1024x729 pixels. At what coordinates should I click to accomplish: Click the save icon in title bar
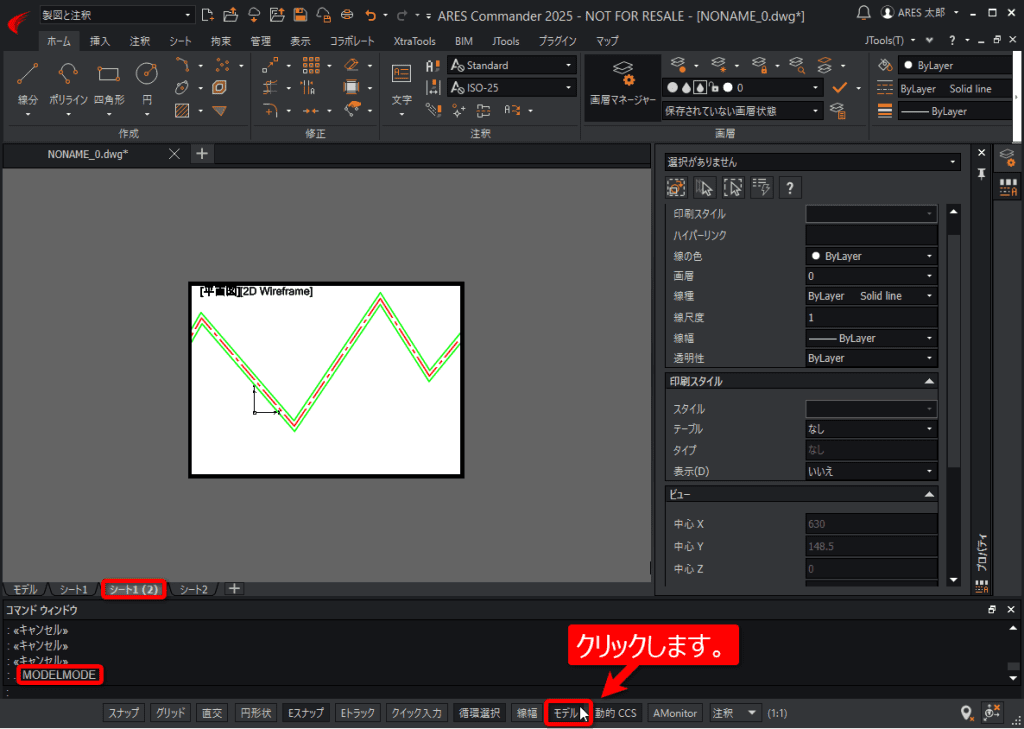(300, 15)
